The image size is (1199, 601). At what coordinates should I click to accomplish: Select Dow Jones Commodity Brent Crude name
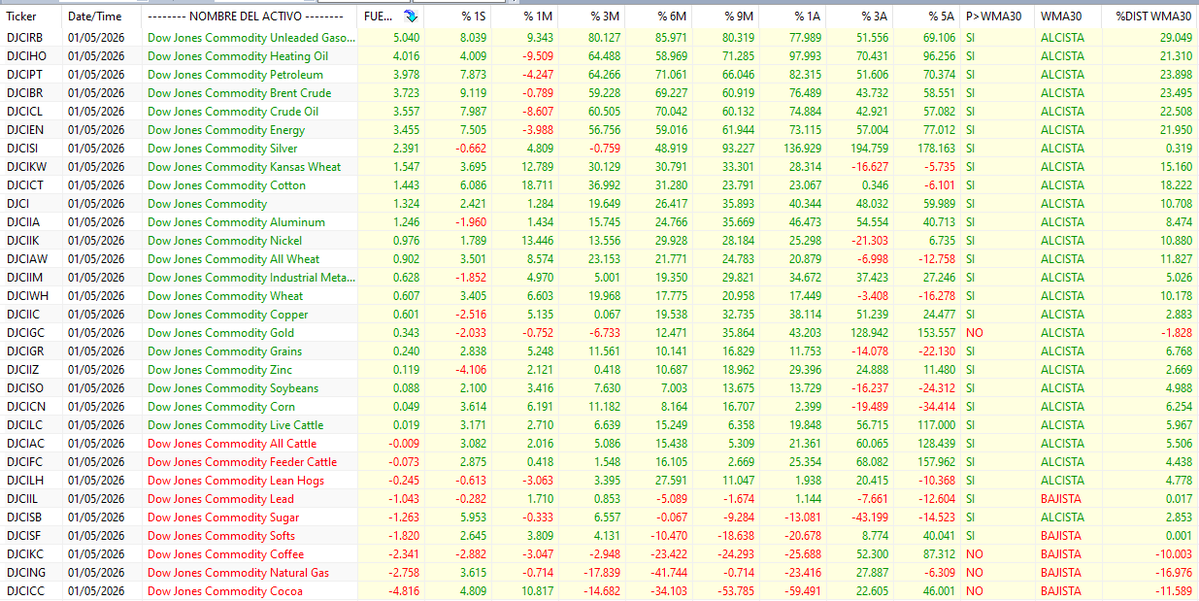[239, 93]
